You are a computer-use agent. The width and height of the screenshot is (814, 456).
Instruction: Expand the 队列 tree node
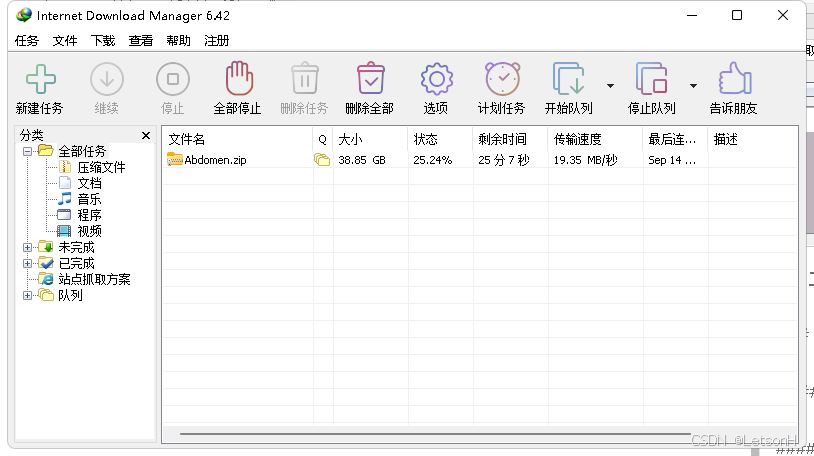(28, 296)
